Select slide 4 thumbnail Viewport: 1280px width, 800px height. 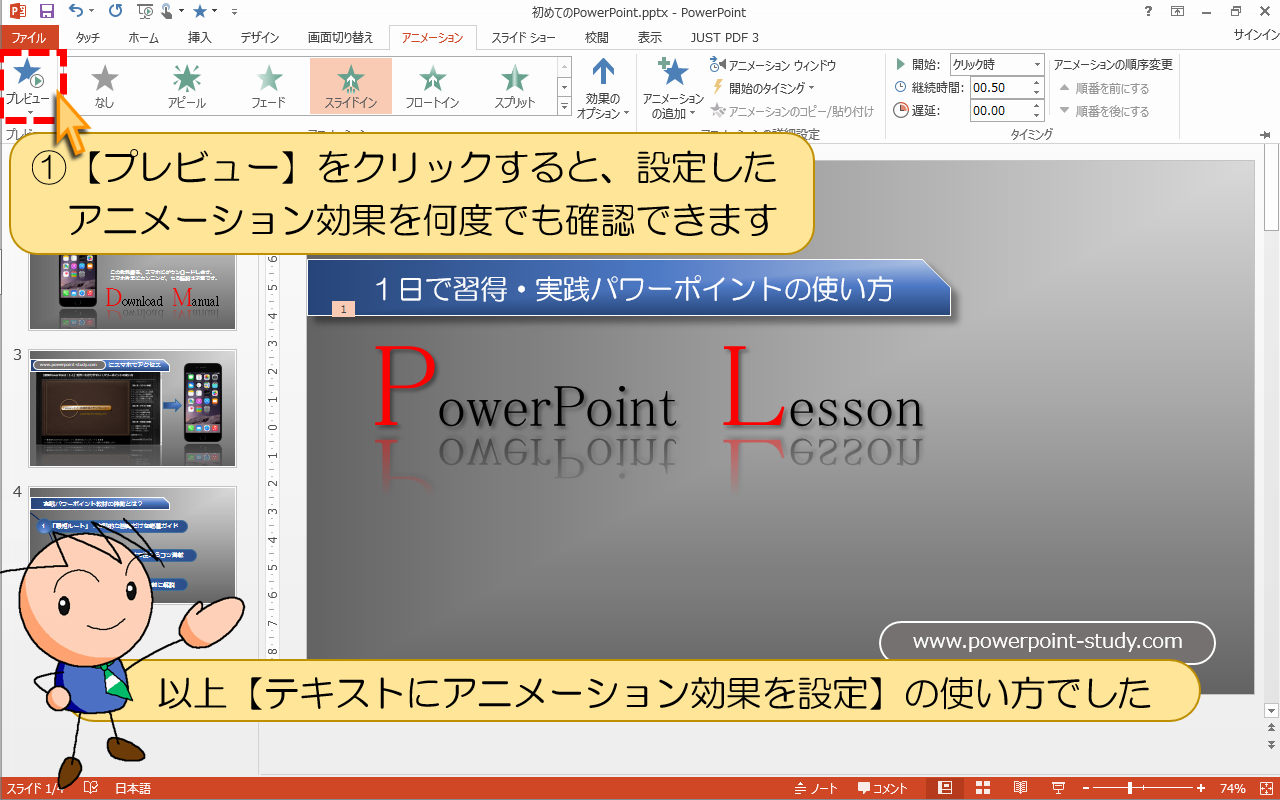coord(132,545)
